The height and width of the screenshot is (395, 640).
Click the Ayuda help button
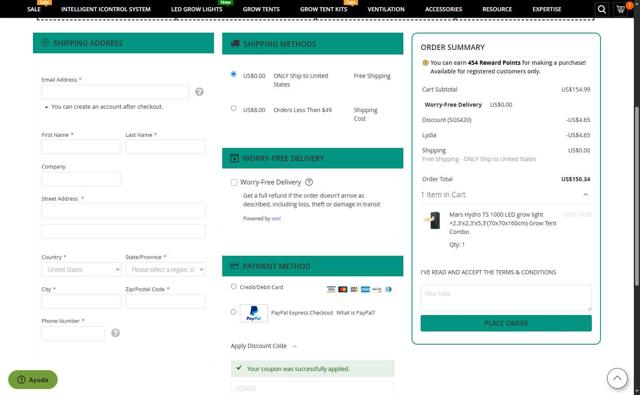point(33,379)
